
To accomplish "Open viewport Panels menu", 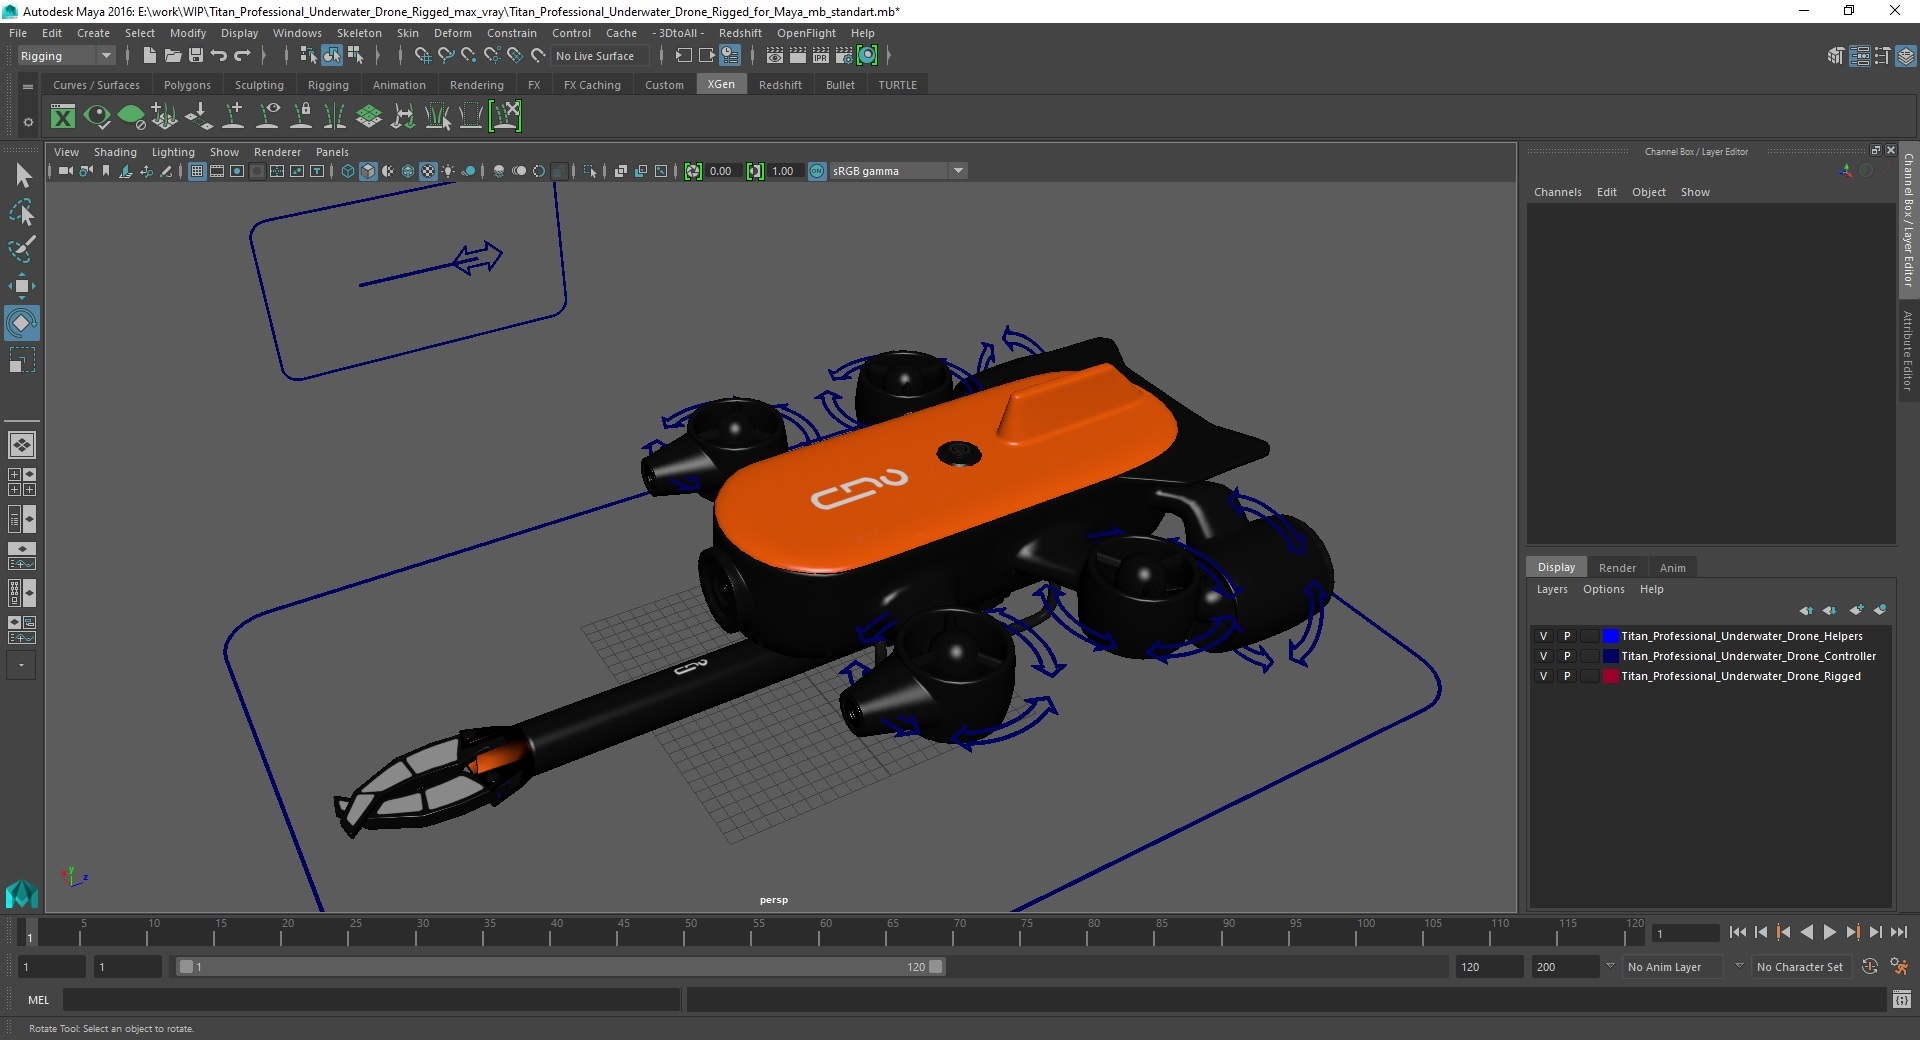I will pos(332,152).
